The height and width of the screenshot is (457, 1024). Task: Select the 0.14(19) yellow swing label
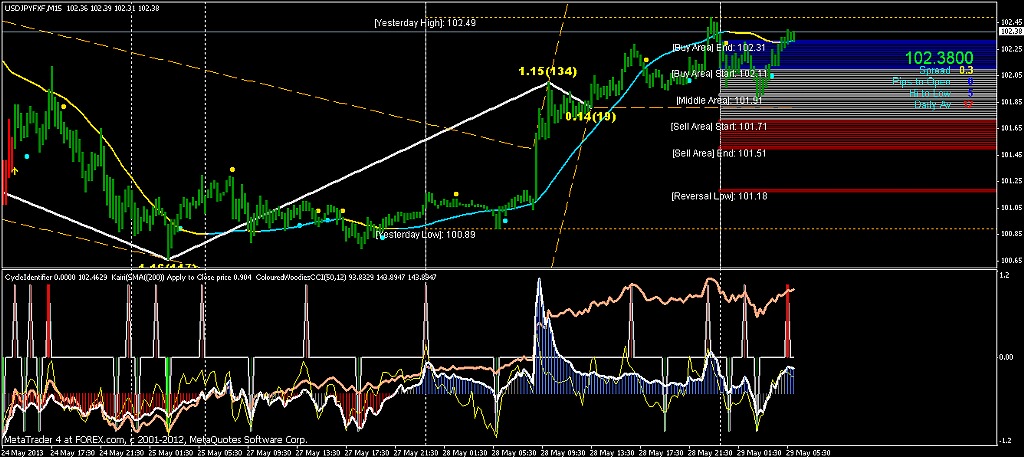[x=588, y=116]
